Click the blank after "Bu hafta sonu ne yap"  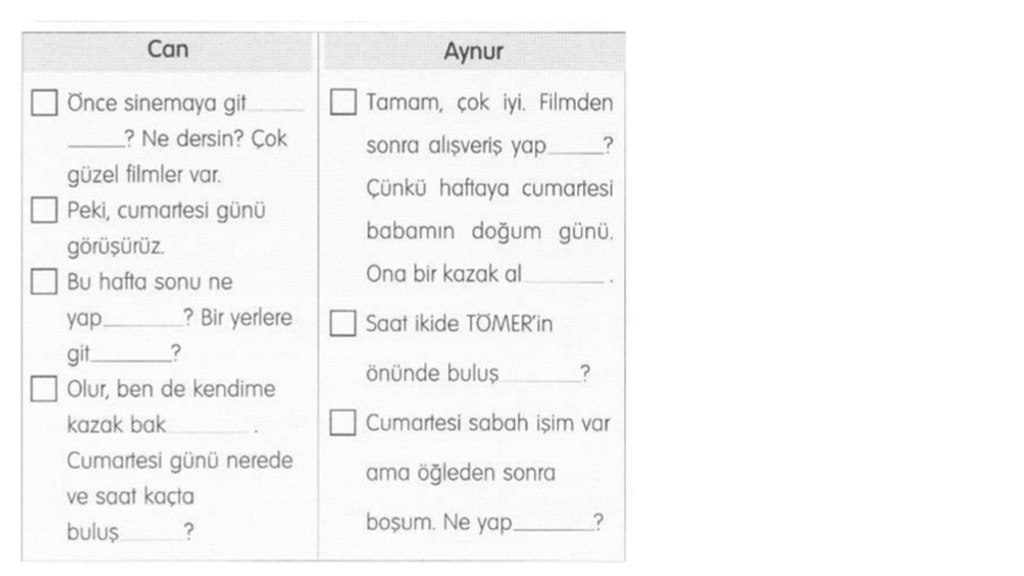tap(143, 324)
